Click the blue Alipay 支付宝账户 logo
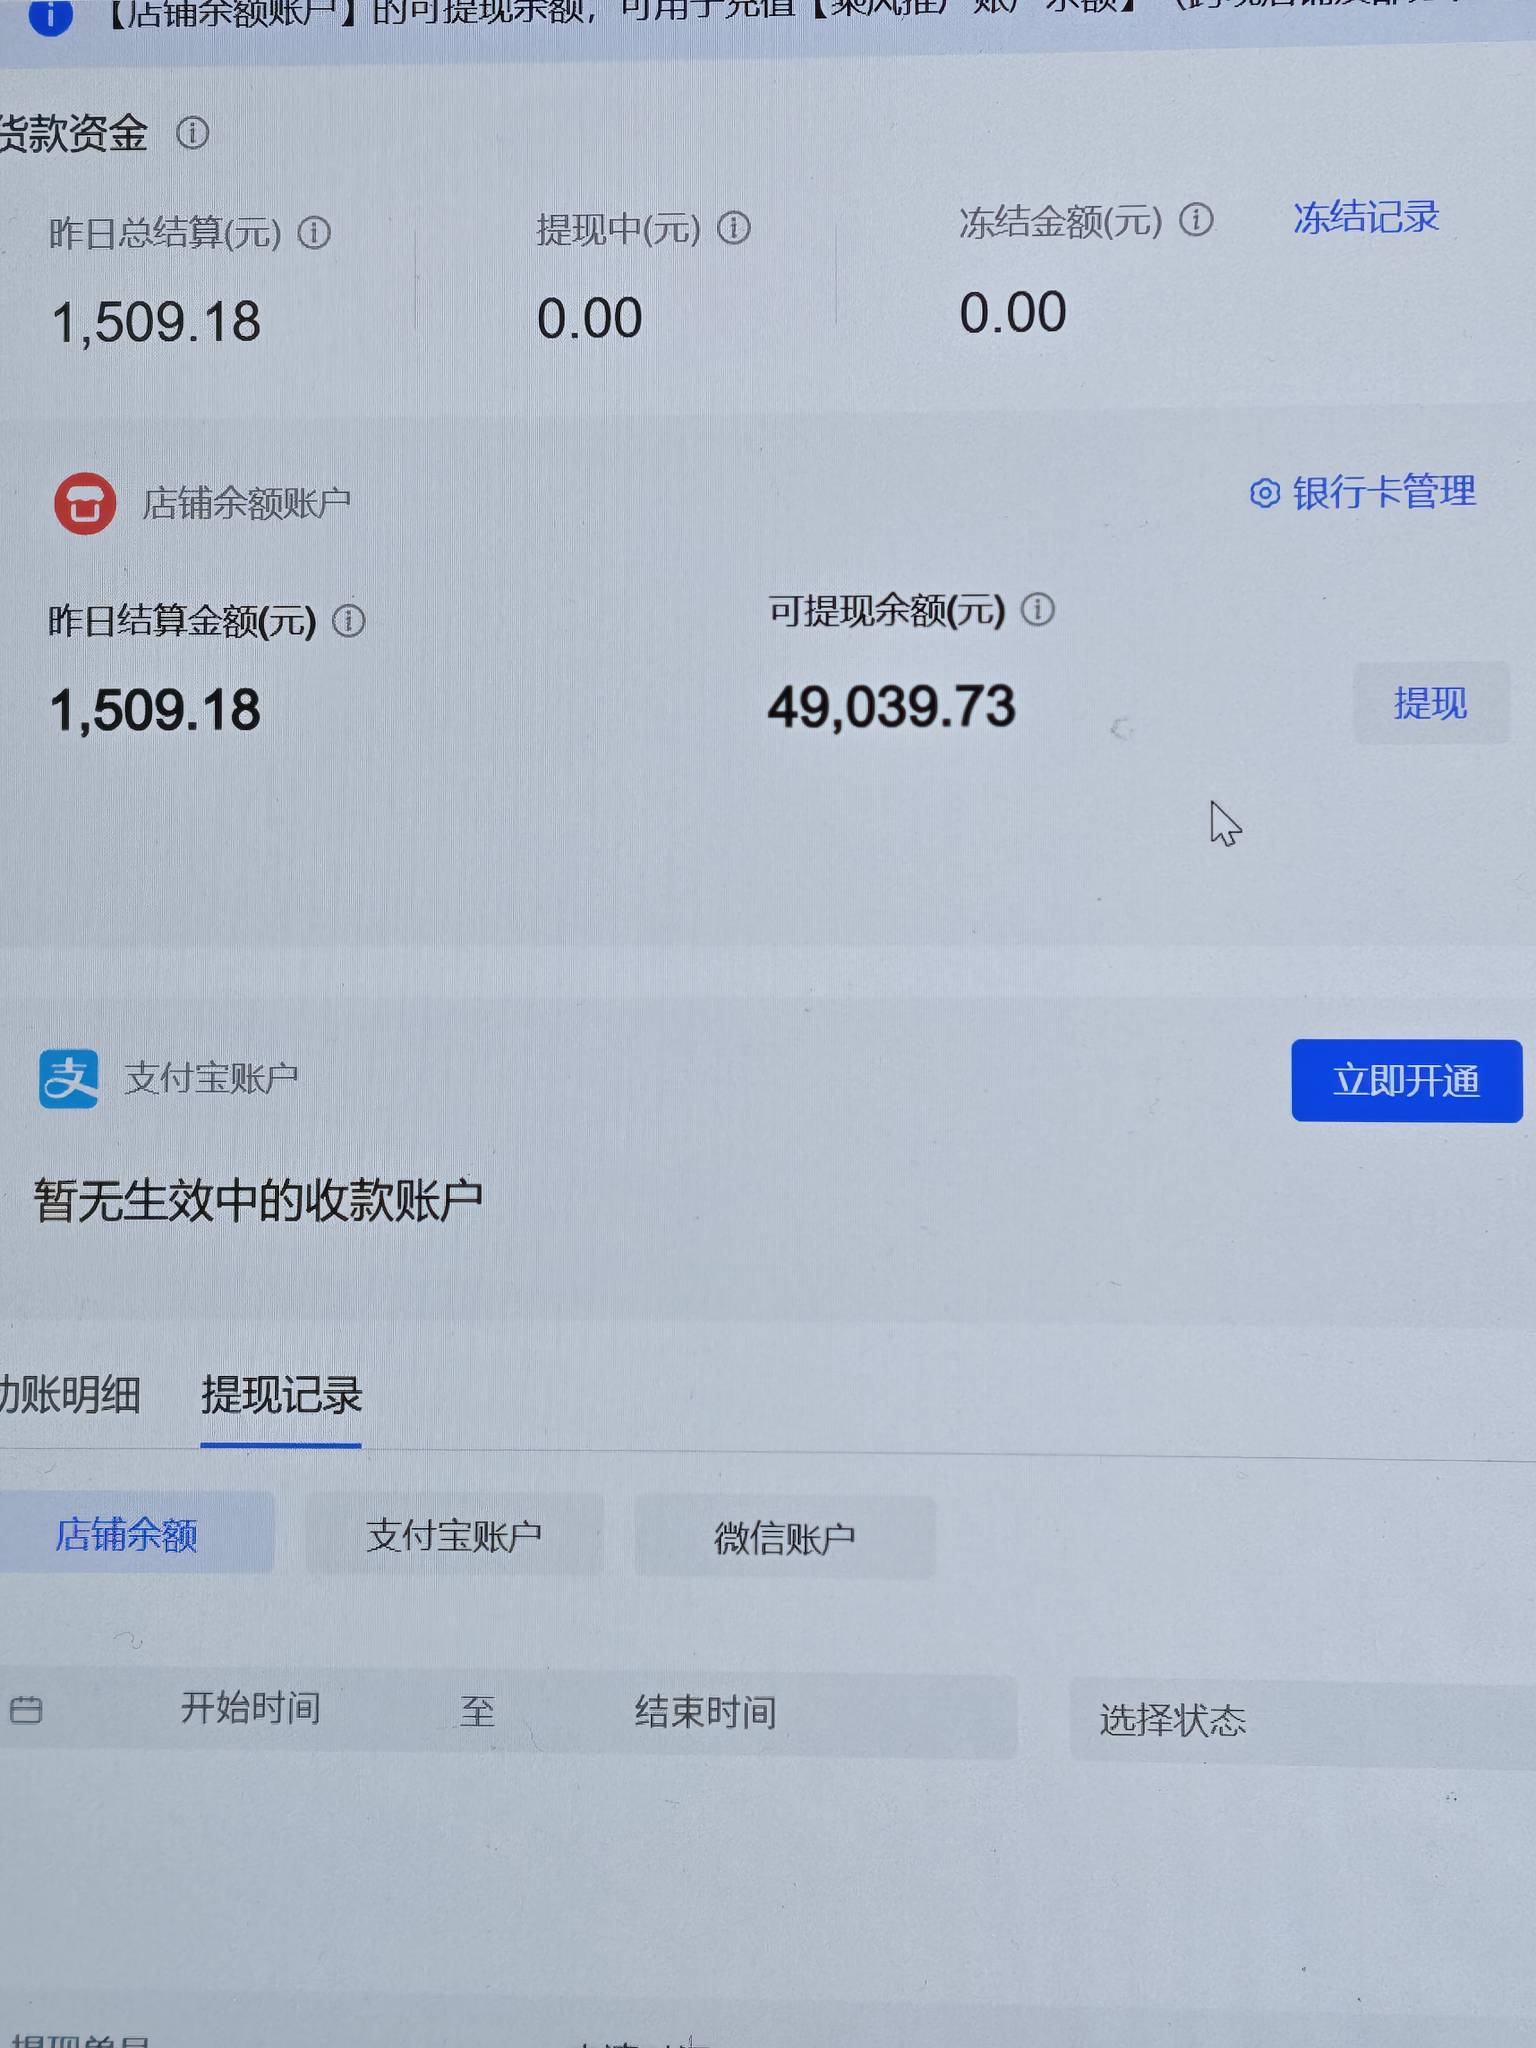This screenshot has width=1536, height=2048. coord(69,1079)
